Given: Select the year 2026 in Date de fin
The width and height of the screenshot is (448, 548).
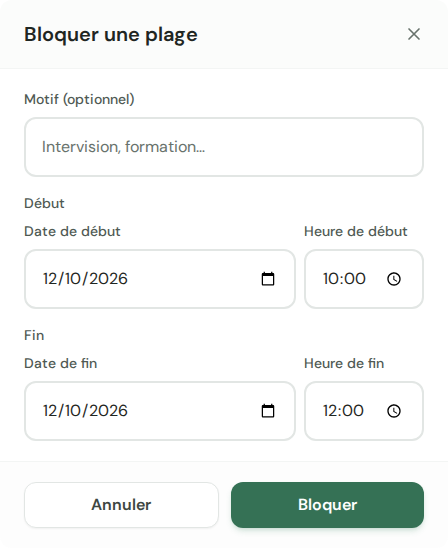Looking at the screenshot, I should coord(108,411).
